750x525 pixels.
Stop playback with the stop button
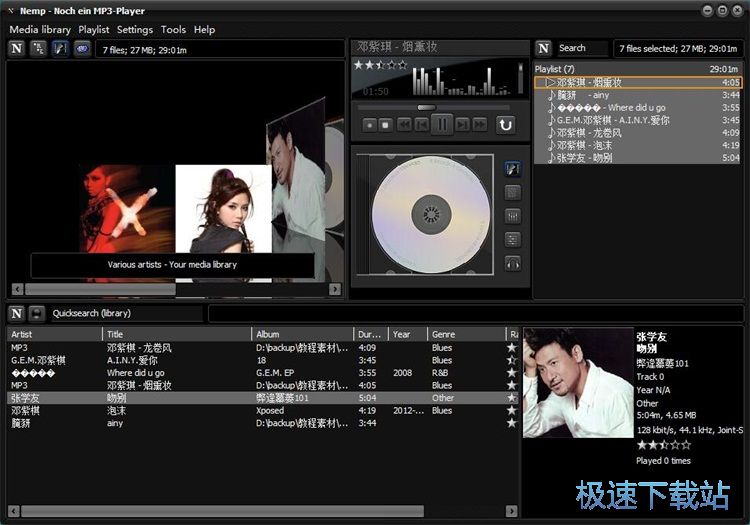[385, 125]
